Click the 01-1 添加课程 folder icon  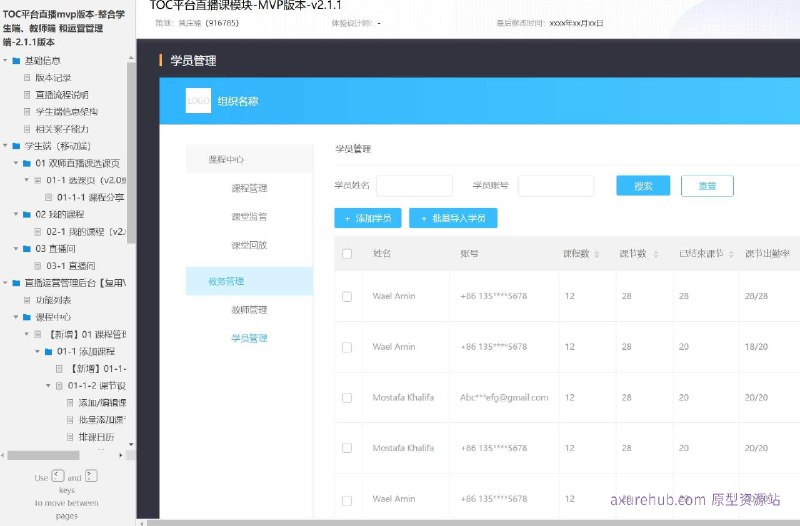click(48, 352)
